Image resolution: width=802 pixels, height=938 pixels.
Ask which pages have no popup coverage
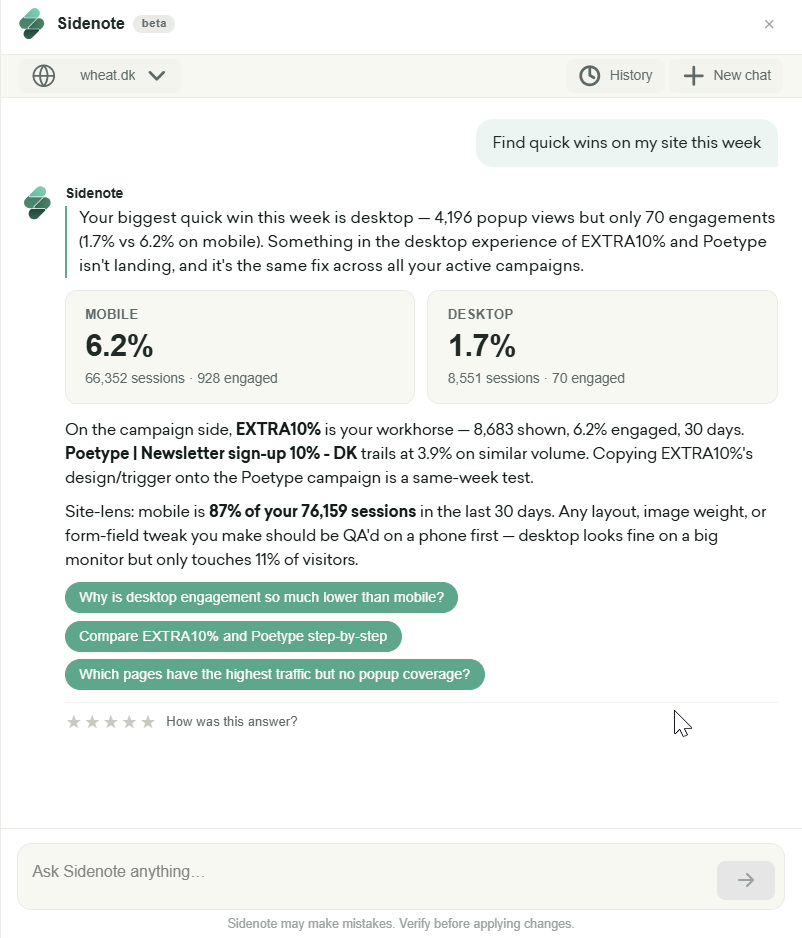tap(275, 674)
